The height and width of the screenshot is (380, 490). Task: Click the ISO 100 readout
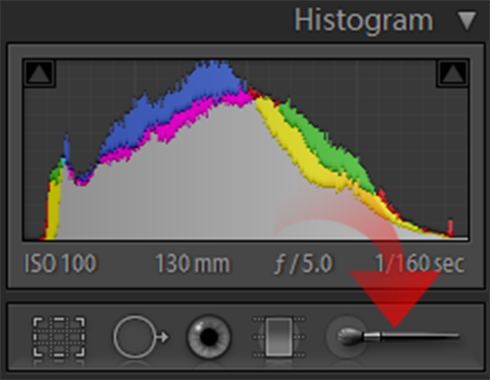[61, 263]
